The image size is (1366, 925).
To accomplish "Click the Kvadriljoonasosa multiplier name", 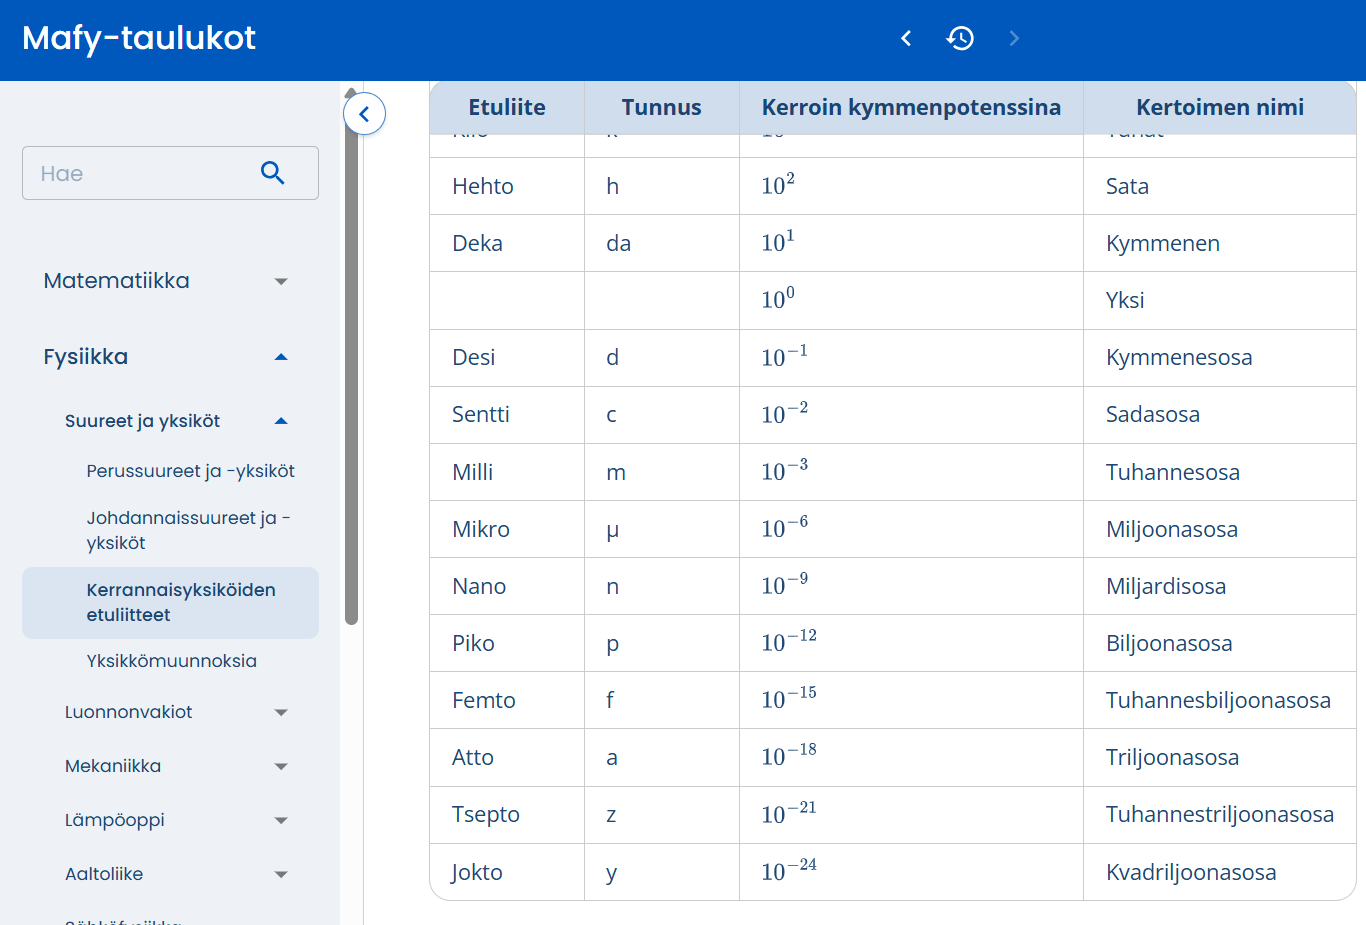I will coord(1191,872).
